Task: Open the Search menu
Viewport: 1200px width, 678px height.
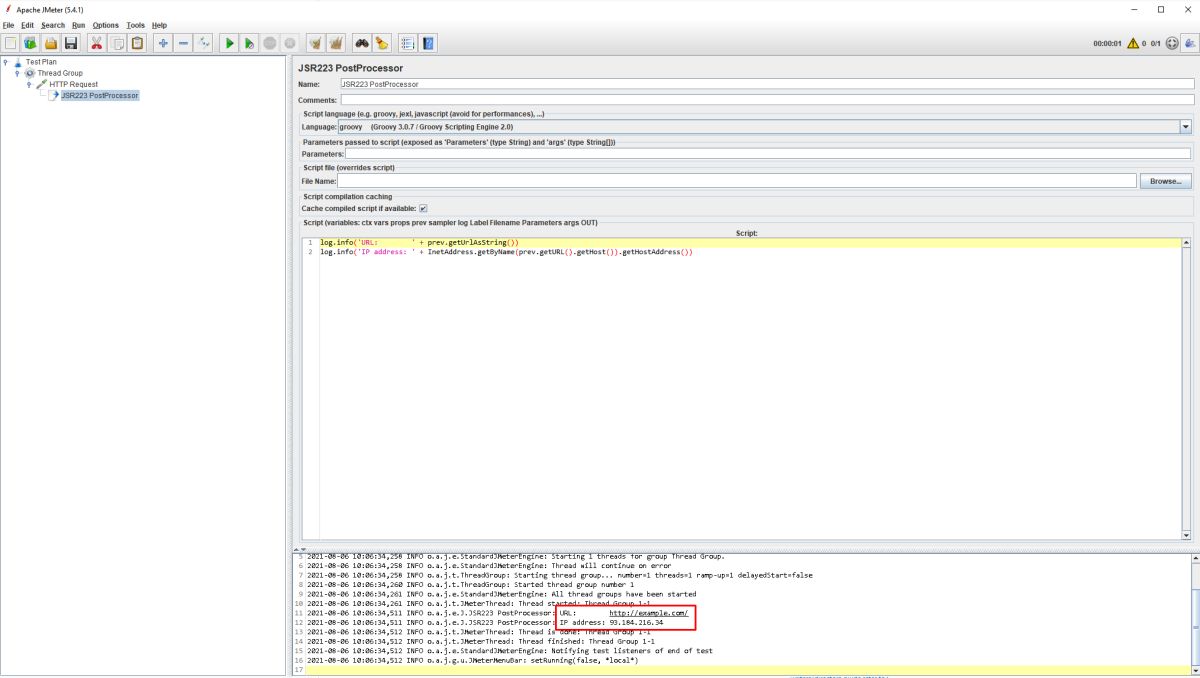Action: pos(53,25)
